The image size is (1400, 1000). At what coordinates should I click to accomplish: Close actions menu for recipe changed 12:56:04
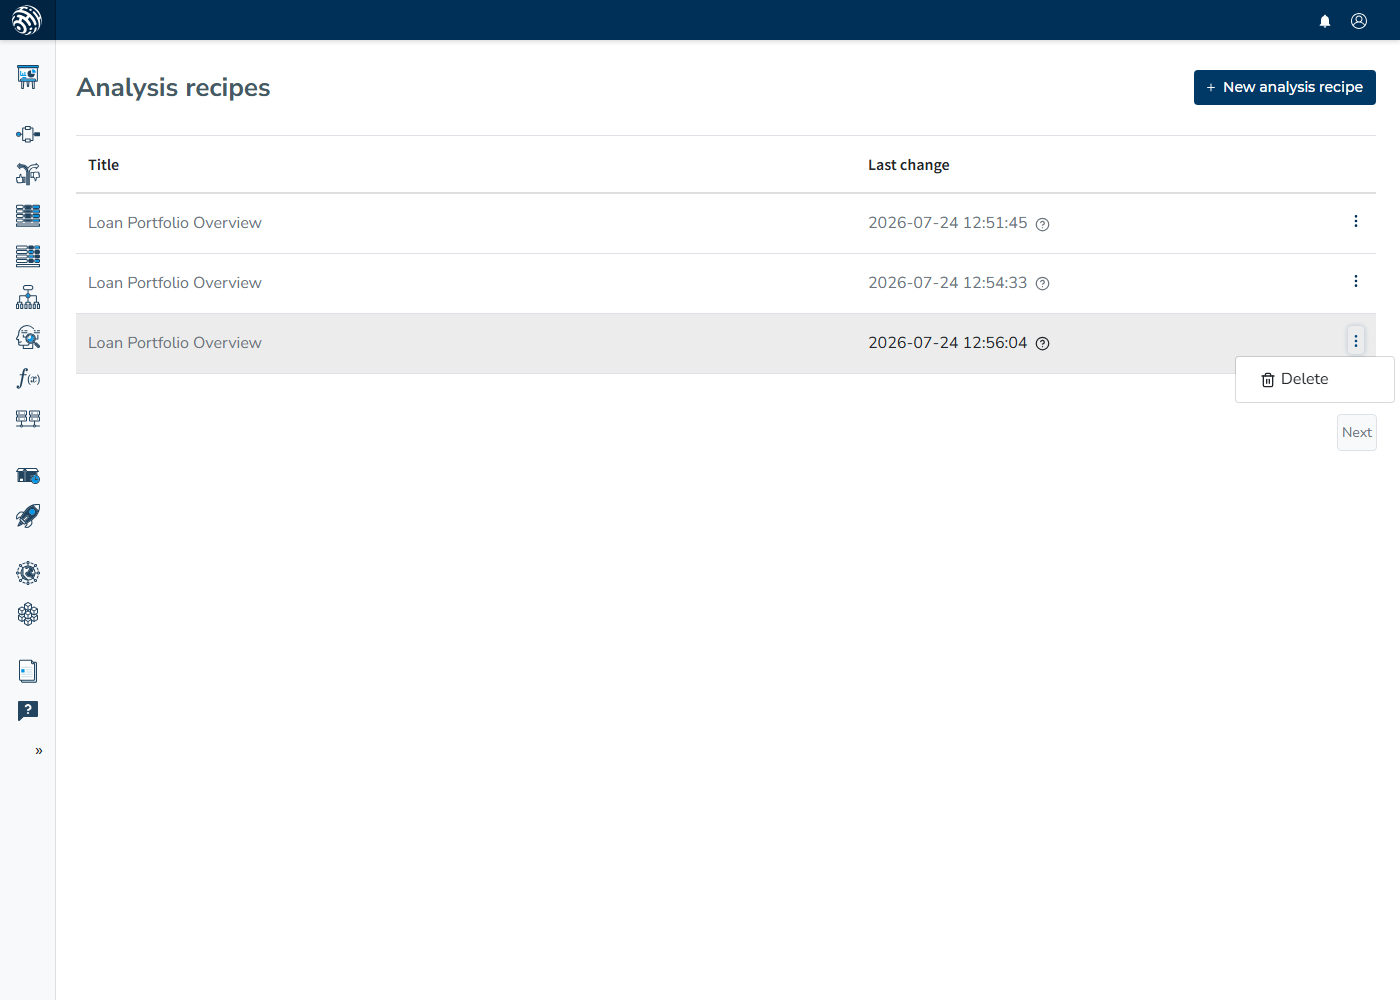(x=1356, y=341)
